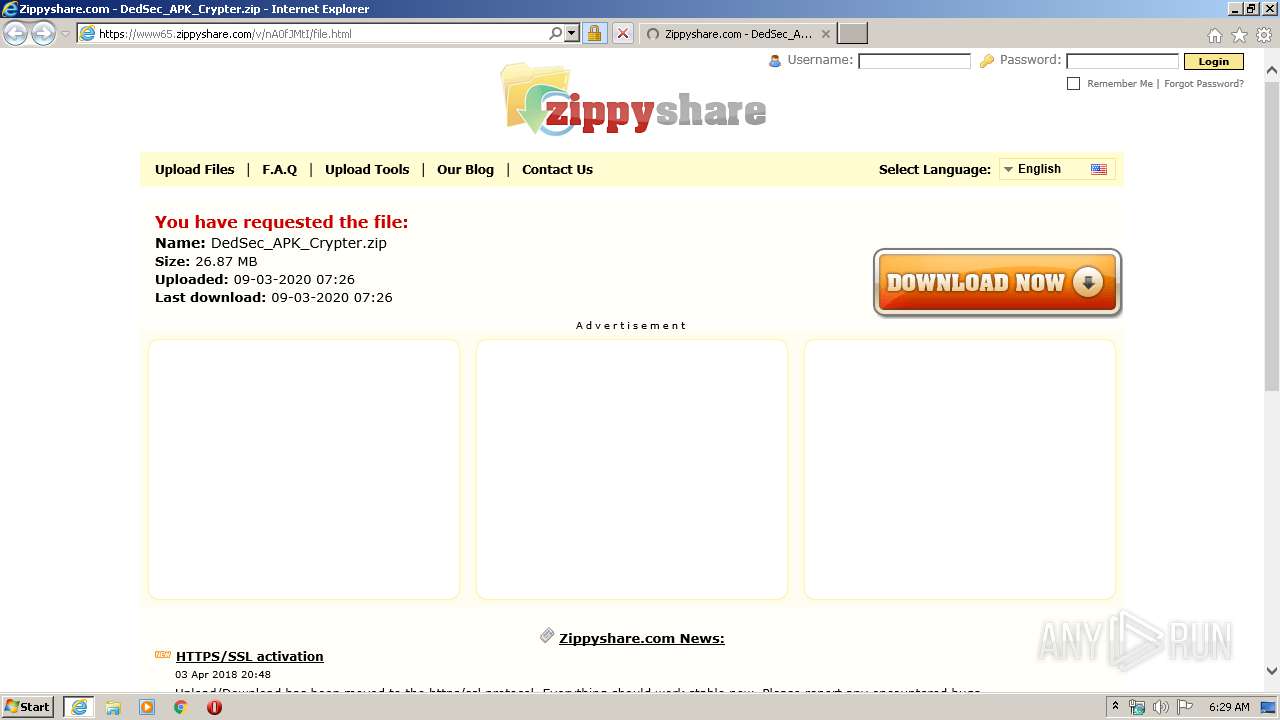
Task: Open the Contact Us menu item
Action: point(557,169)
